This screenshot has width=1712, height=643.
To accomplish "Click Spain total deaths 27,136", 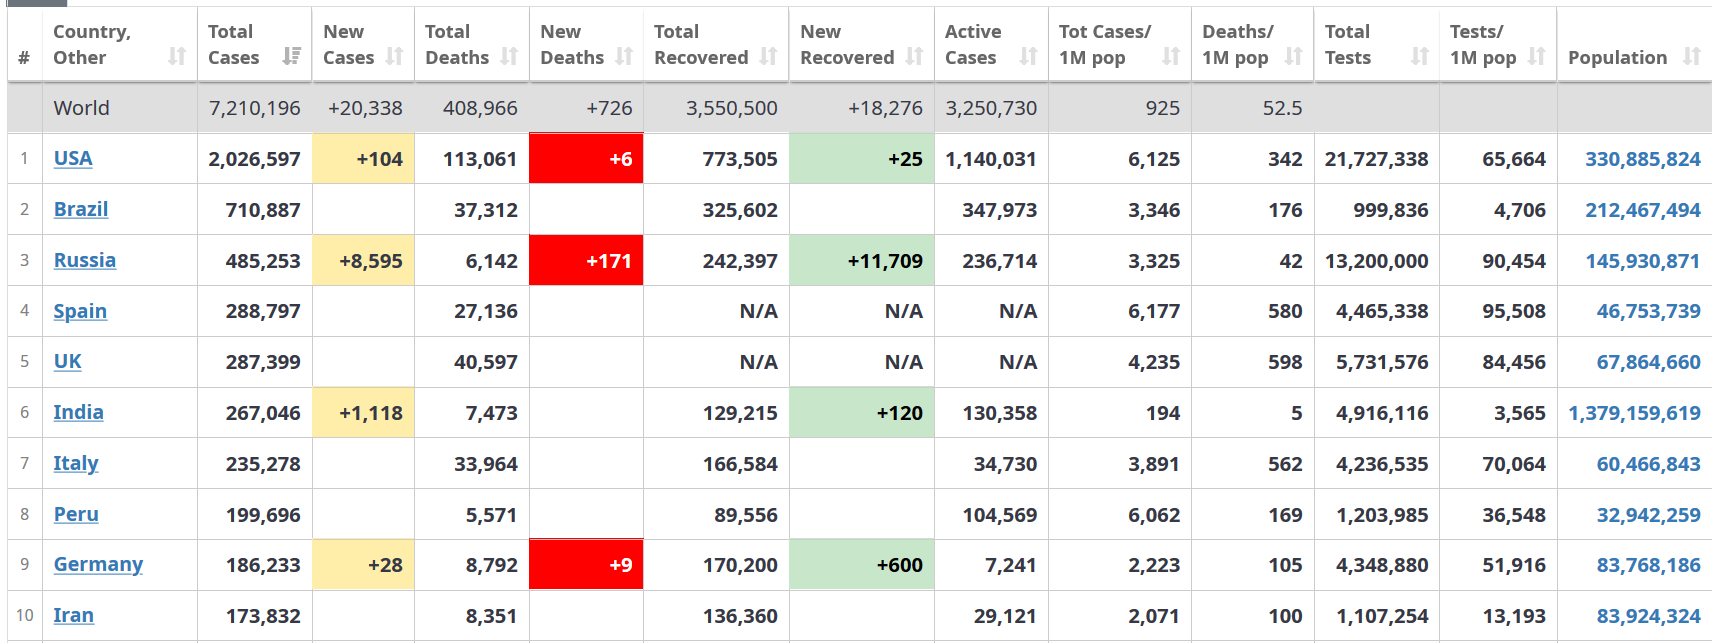I will (x=486, y=311).
